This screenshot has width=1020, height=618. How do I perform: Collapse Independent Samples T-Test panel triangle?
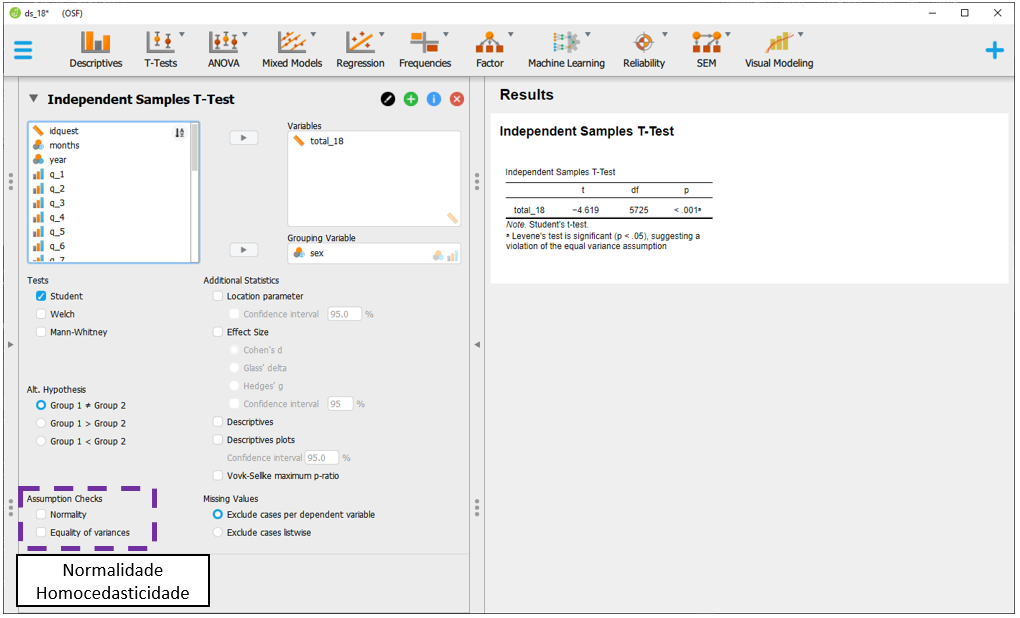33,99
